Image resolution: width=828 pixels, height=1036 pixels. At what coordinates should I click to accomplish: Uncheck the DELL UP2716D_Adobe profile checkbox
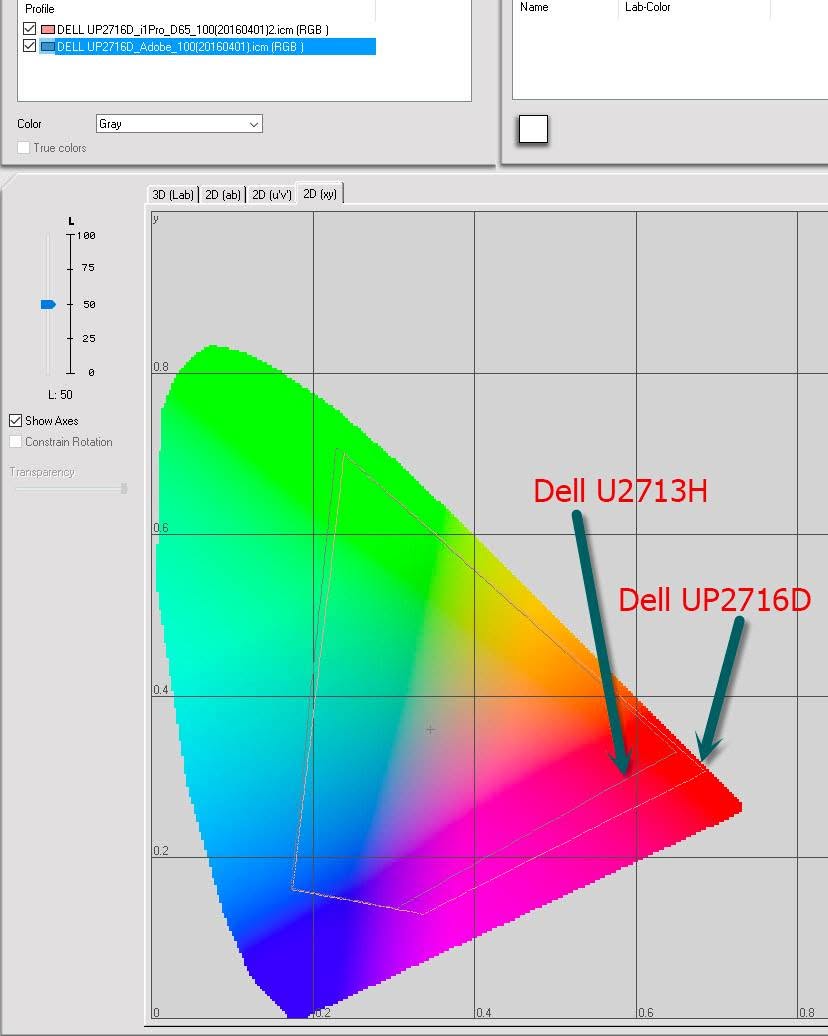pos(29,46)
